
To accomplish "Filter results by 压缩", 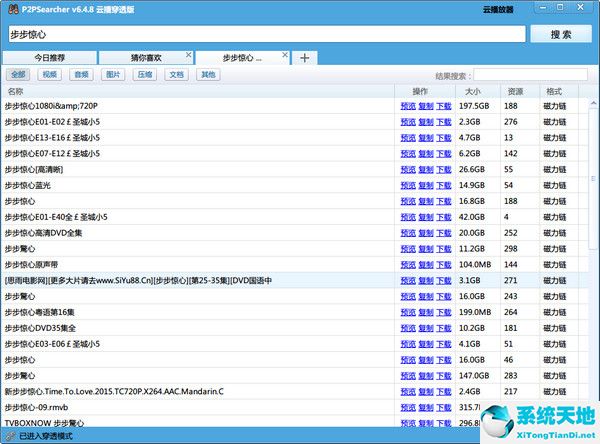I will point(145,74).
